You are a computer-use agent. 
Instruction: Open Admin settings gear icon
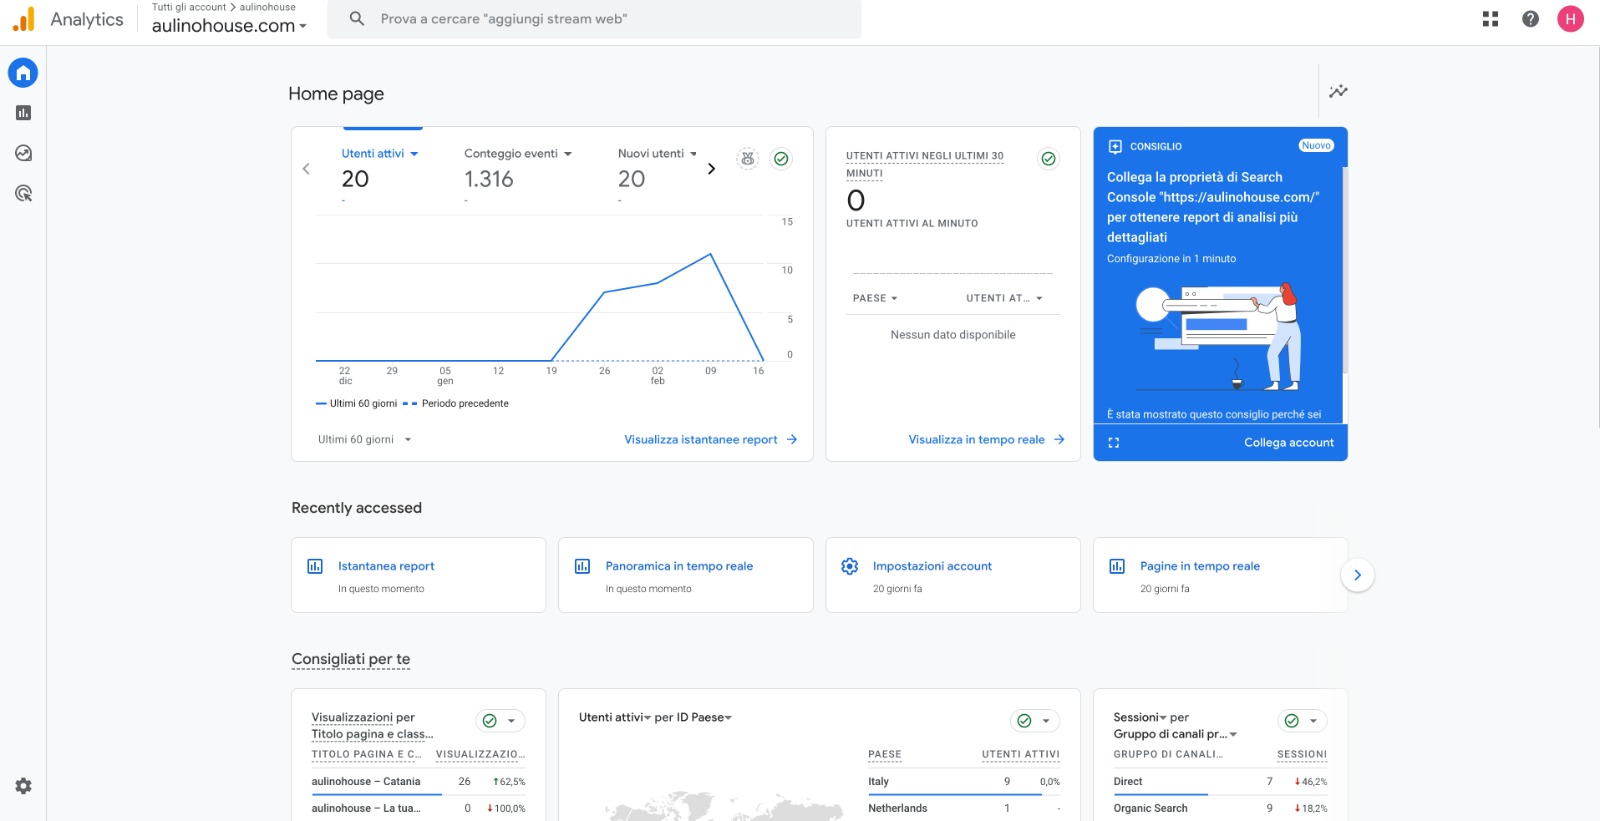[23, 786]
